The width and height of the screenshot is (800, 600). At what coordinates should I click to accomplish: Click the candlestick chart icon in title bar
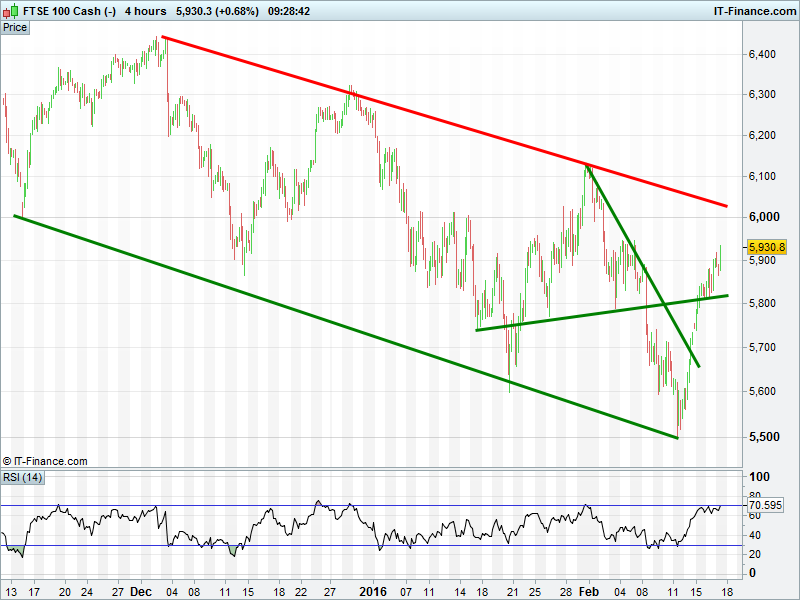9,10
